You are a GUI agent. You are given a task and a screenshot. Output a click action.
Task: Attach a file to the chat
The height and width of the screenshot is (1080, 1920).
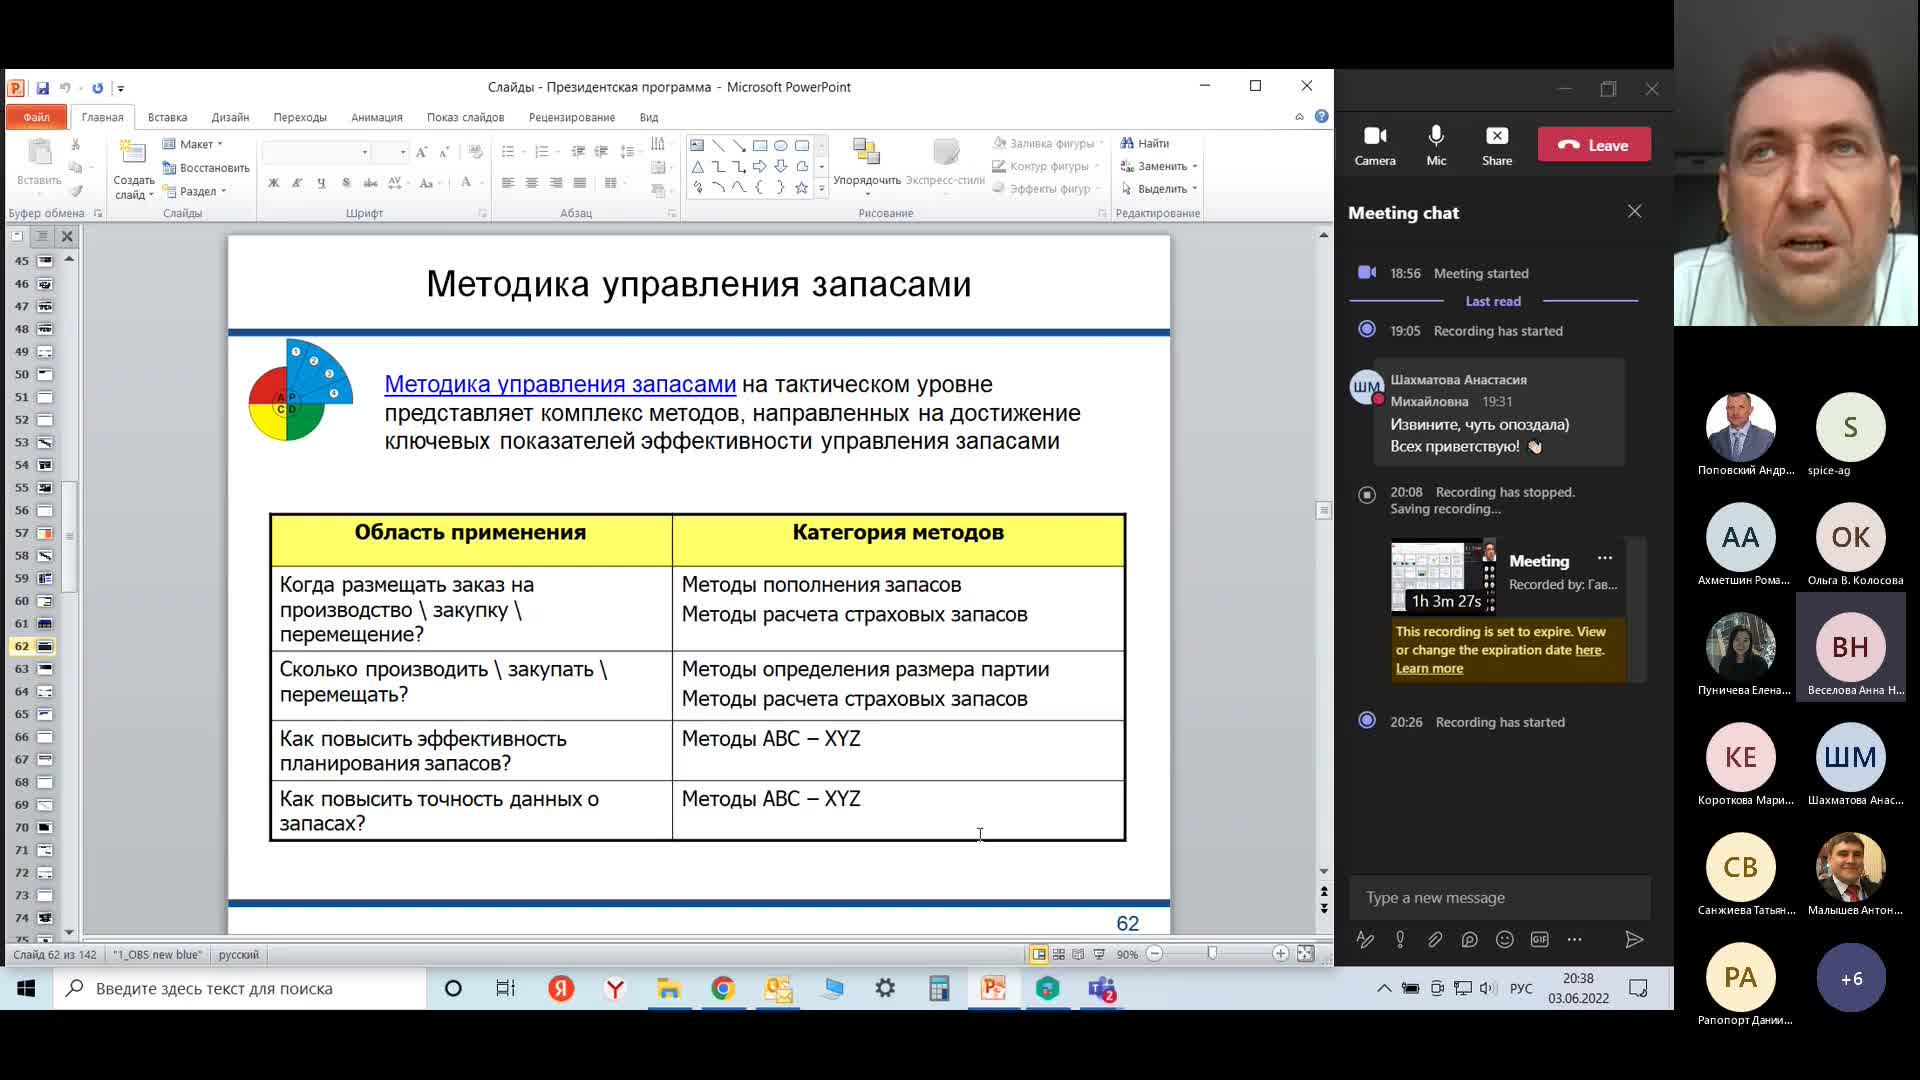[x=1435, y=939]
